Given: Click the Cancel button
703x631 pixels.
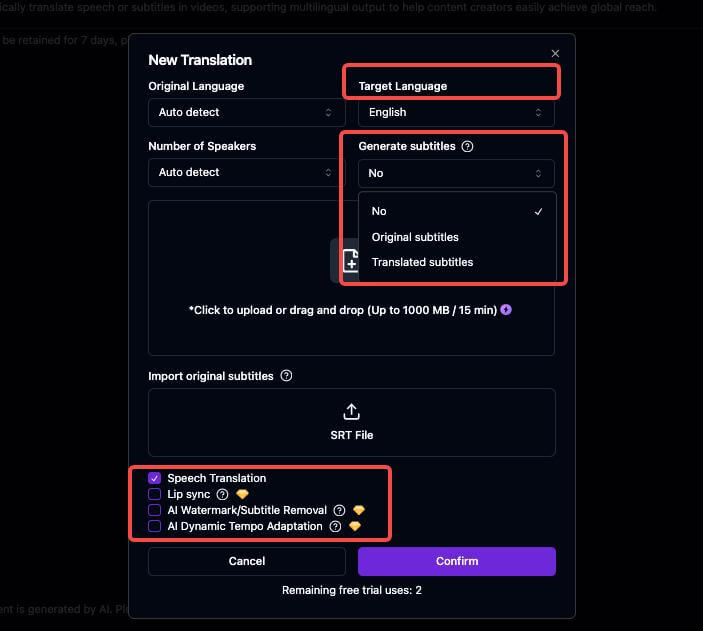Looking at the screenshot, I should 247,561.
